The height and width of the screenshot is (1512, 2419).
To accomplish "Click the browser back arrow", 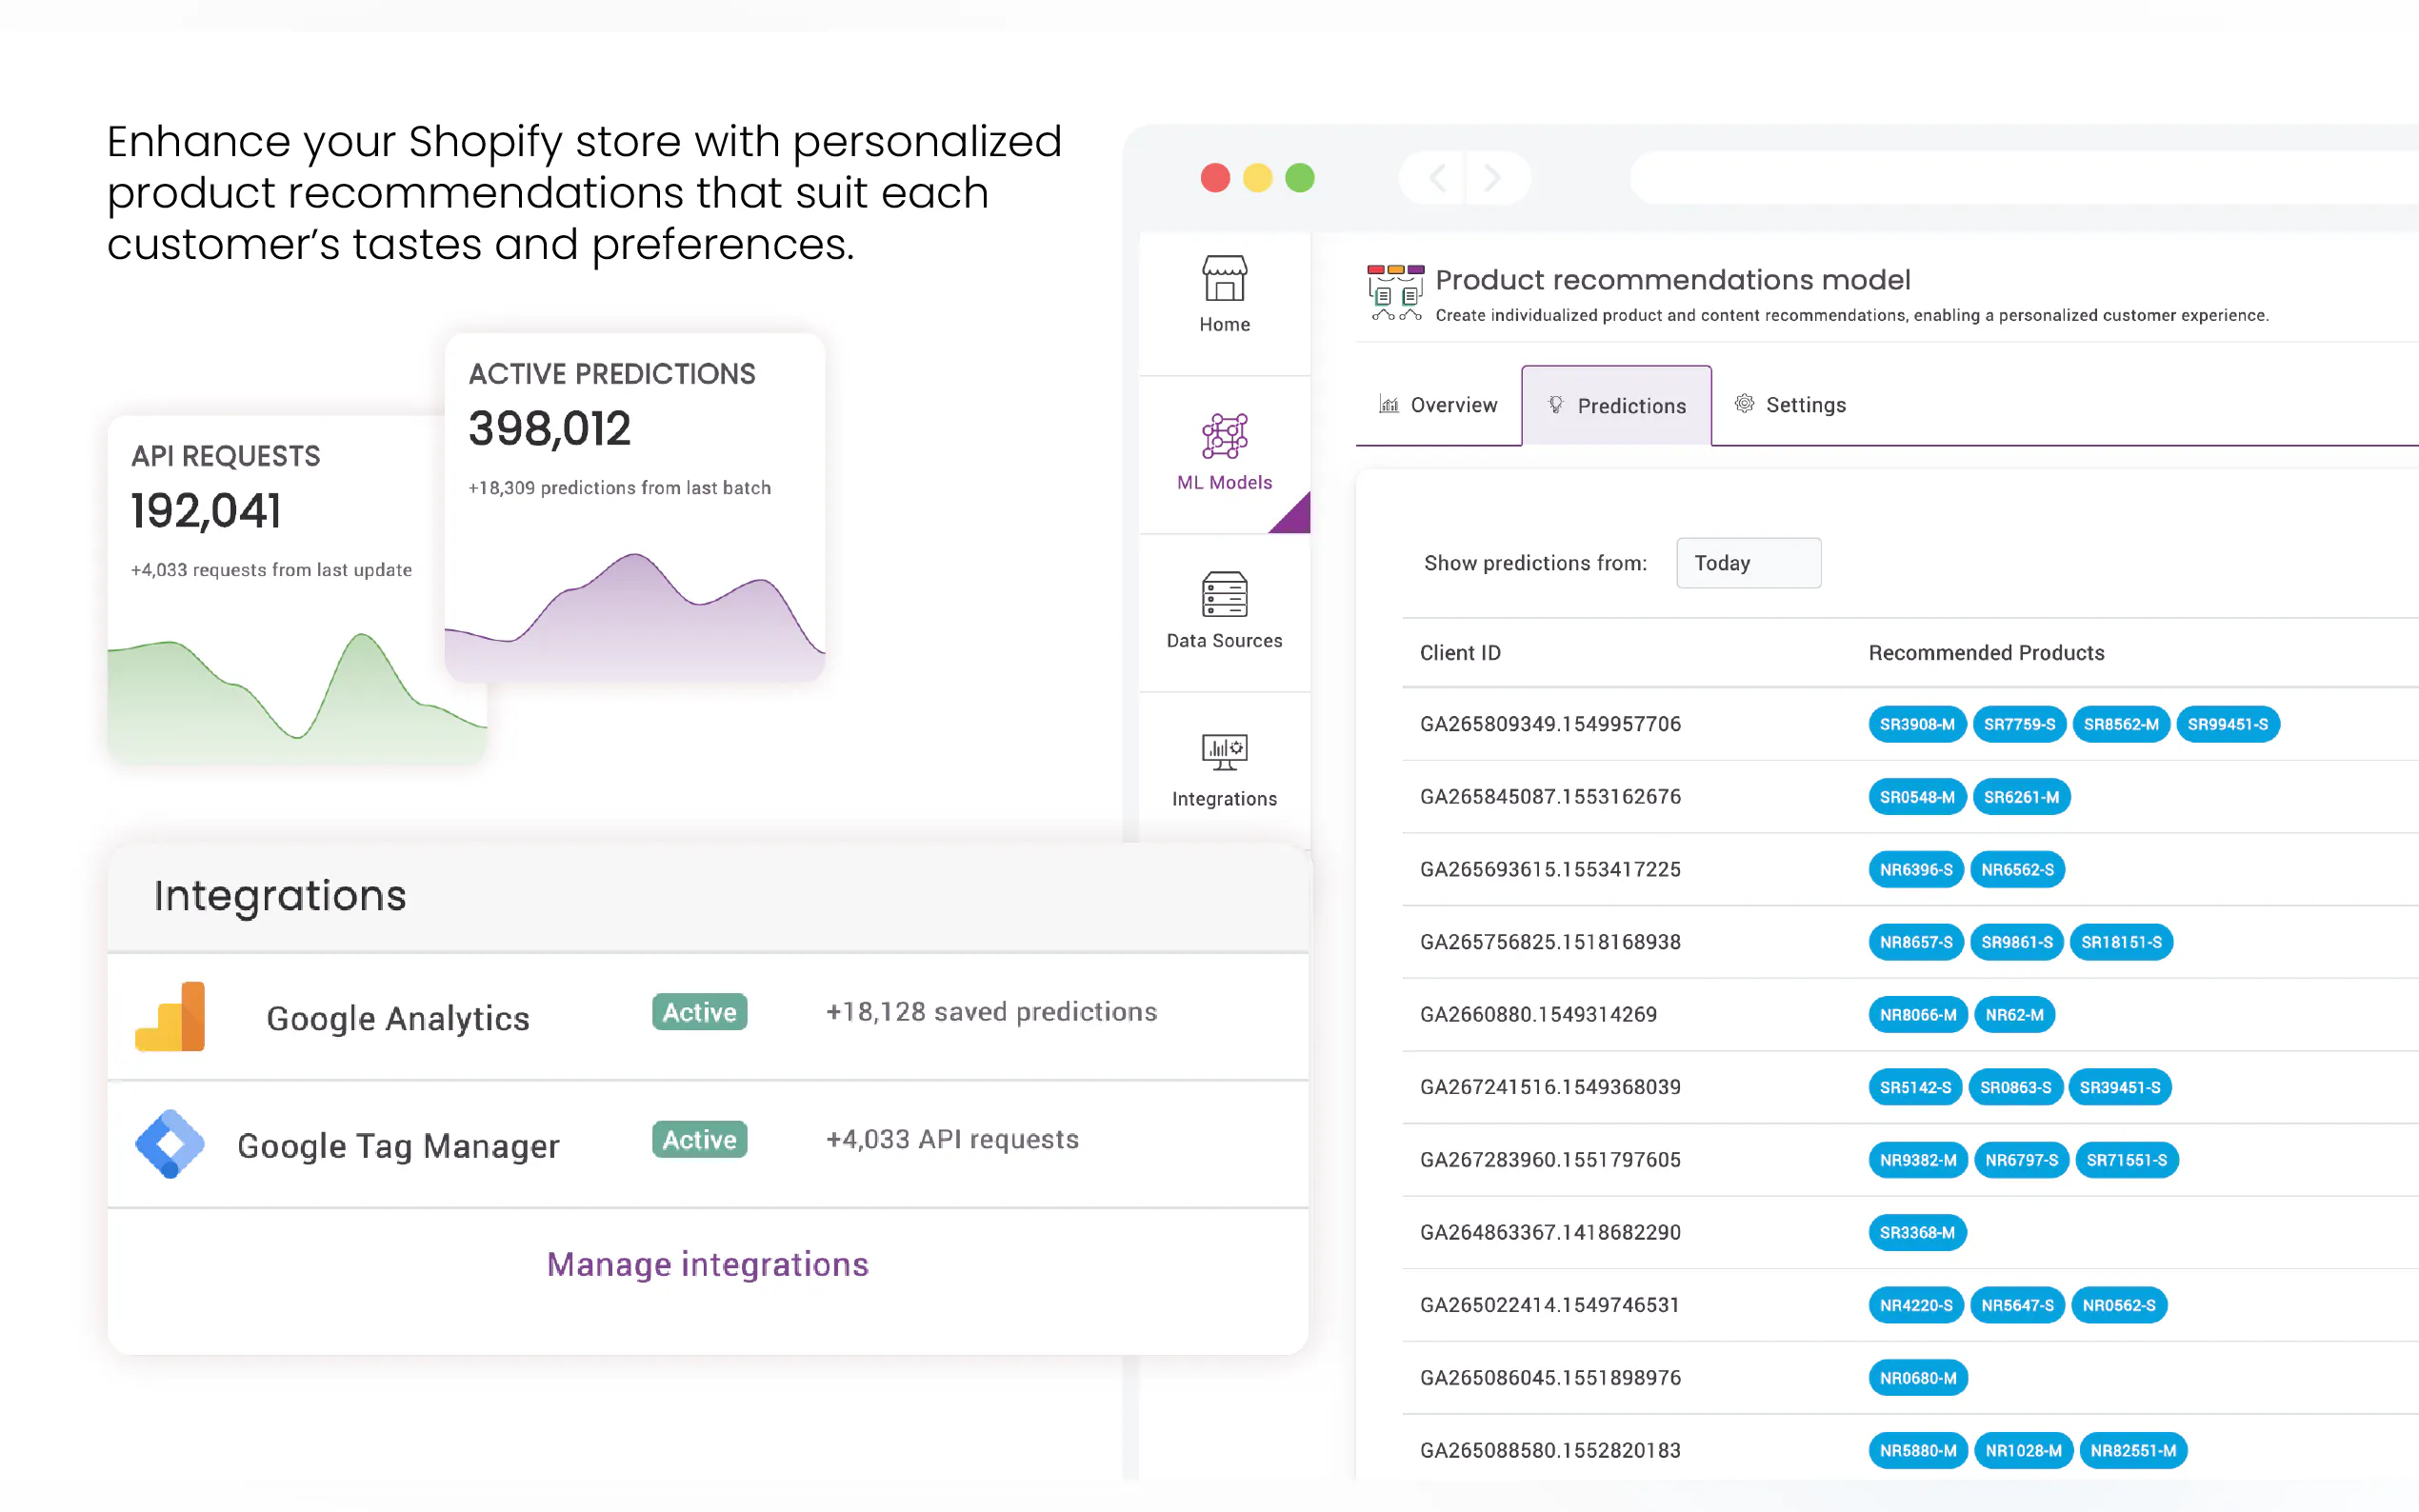I will tap(1437, 178).
